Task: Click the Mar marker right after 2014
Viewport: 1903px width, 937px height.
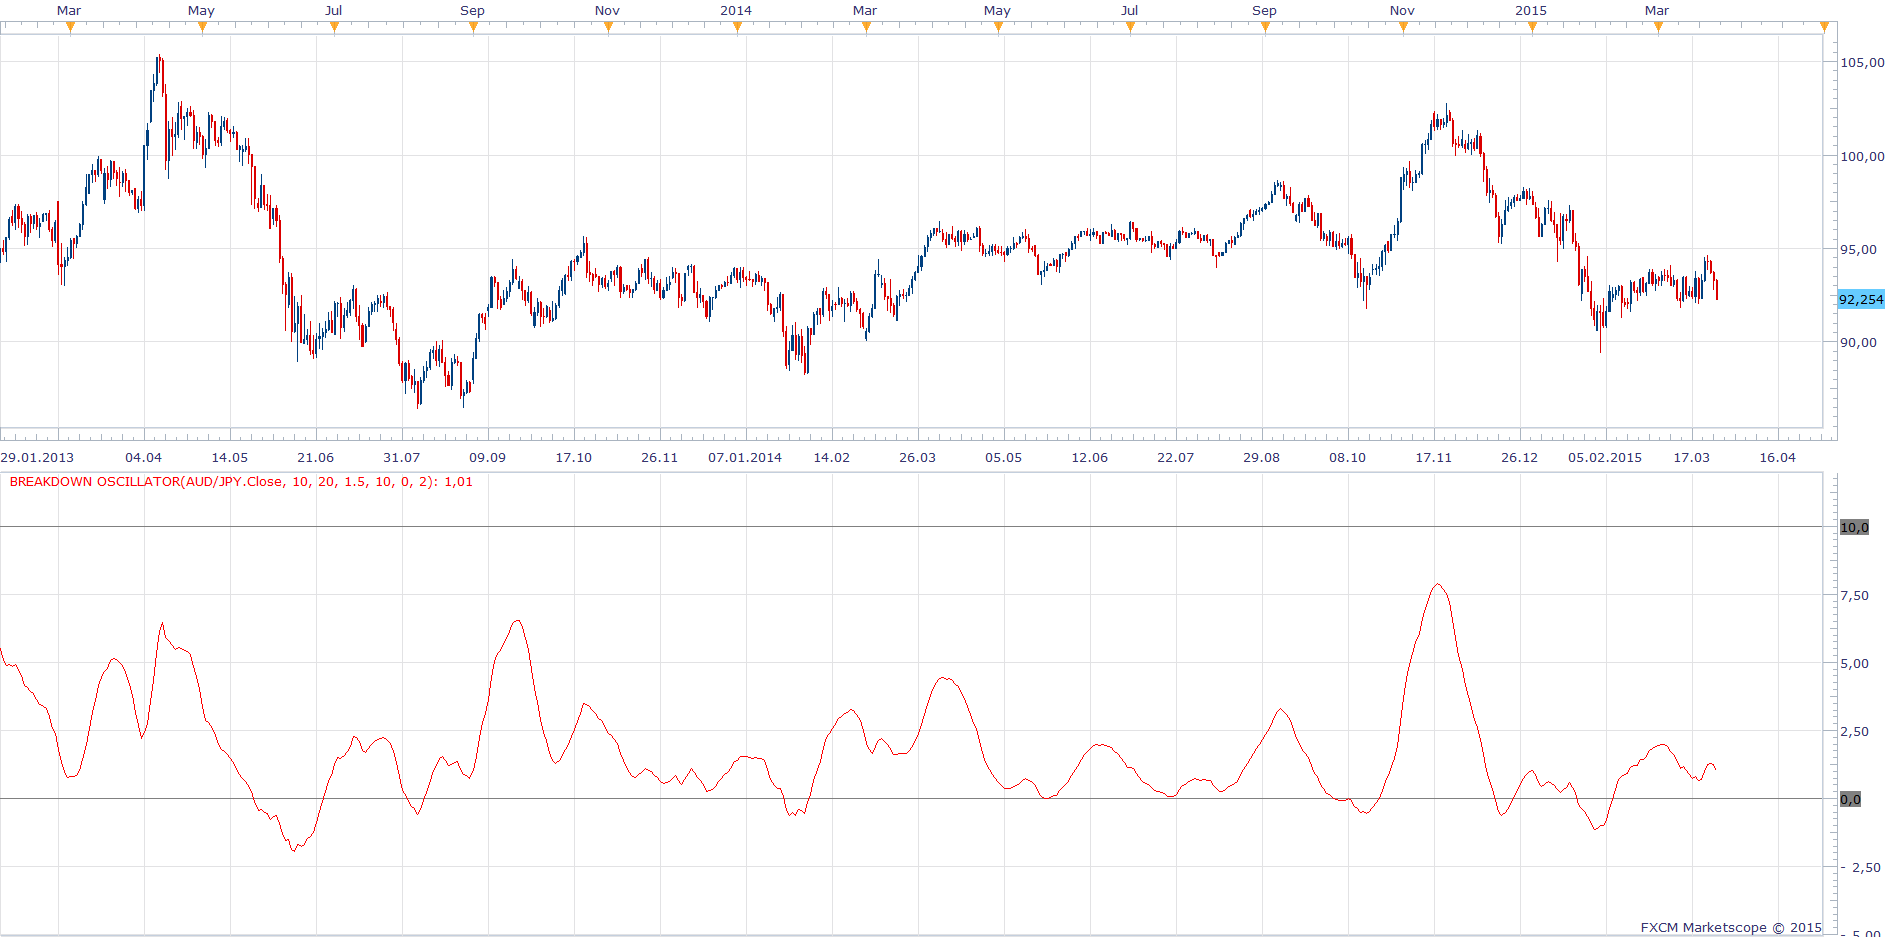Action: [x=866, y=27]
